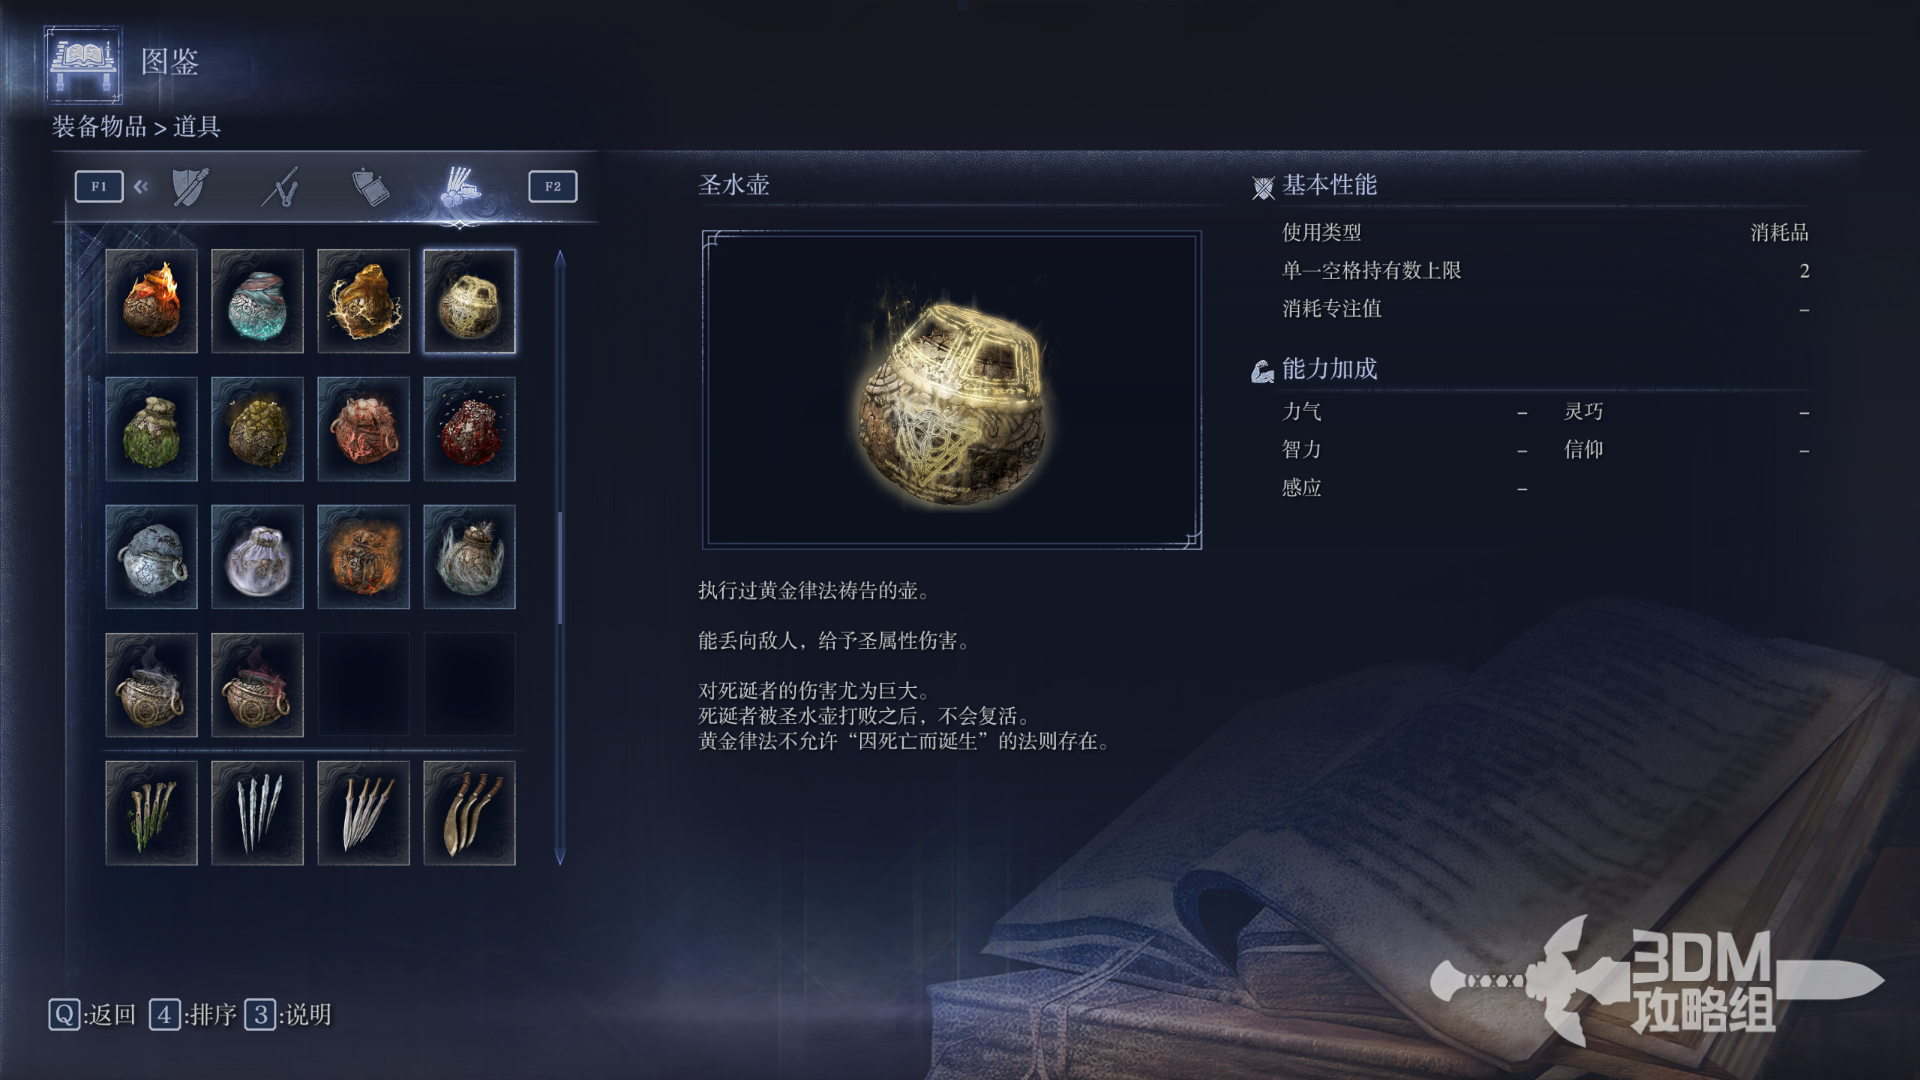Open the crossed weapons category tab

click(x=281, y=187)
